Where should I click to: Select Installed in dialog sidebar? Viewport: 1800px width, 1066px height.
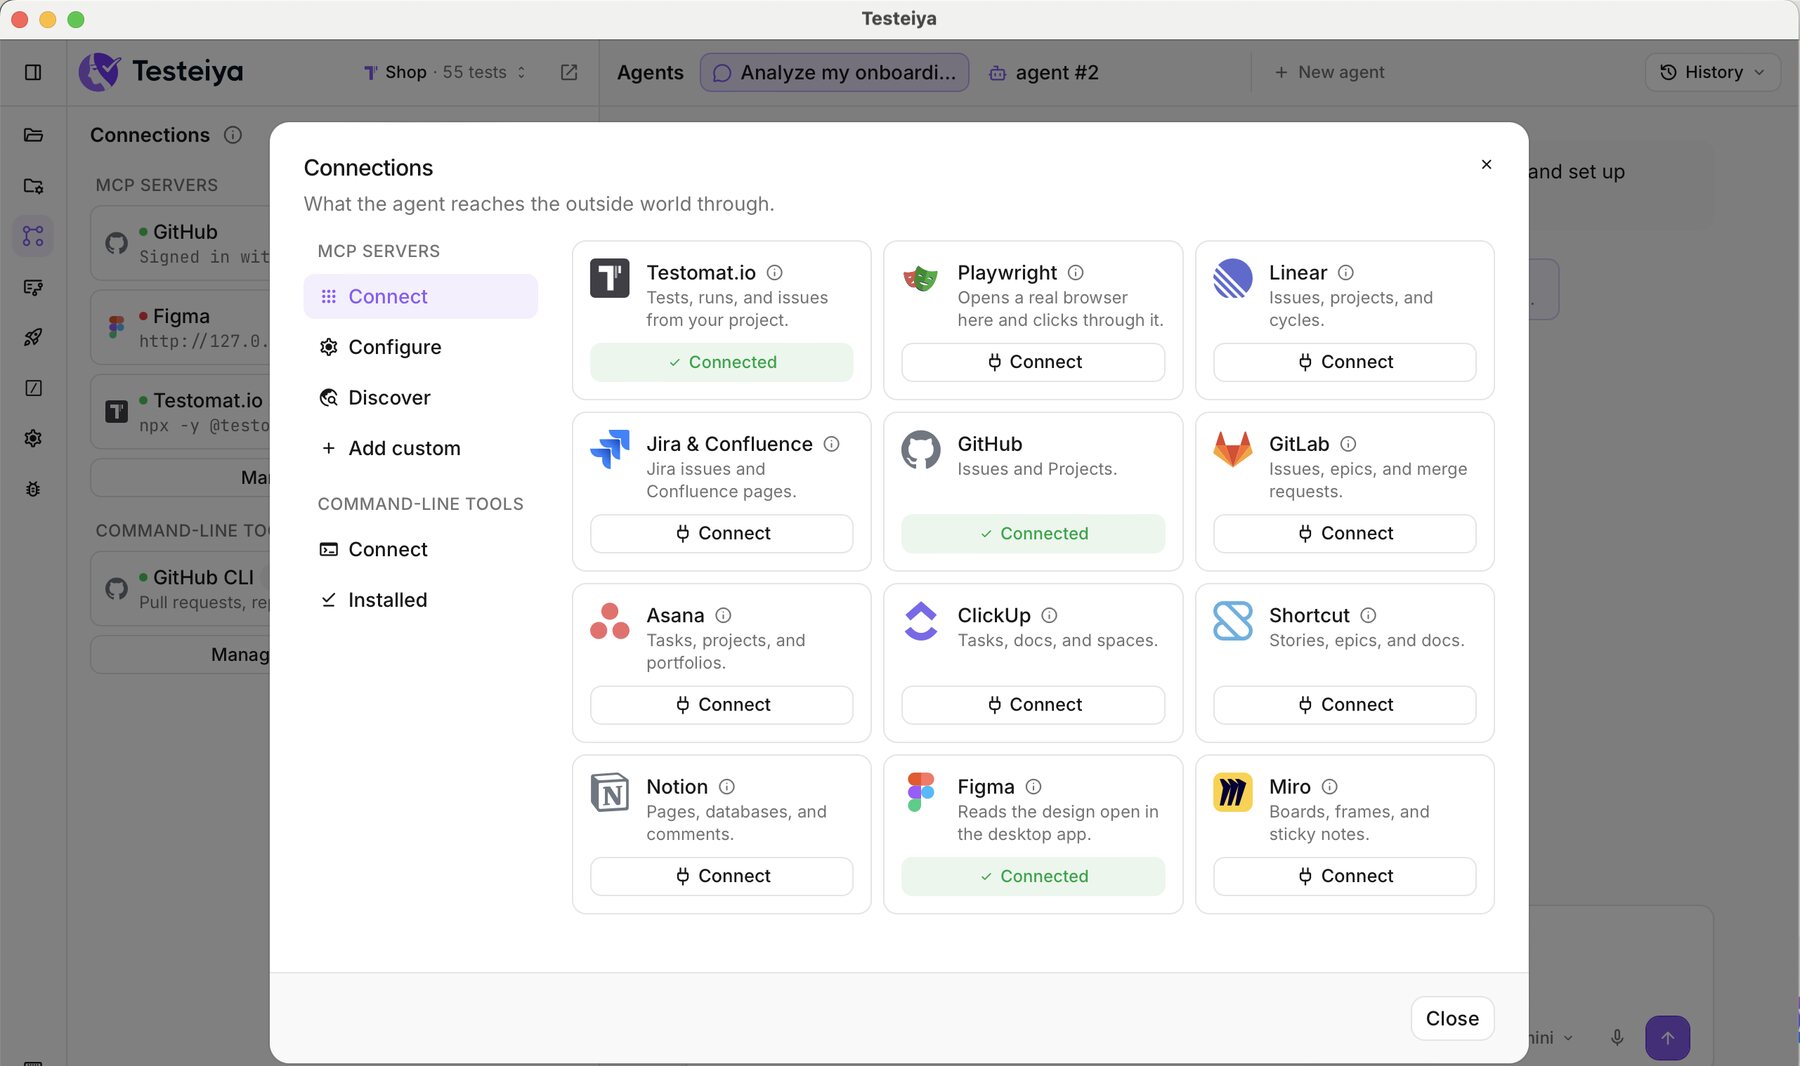(420, 600)
